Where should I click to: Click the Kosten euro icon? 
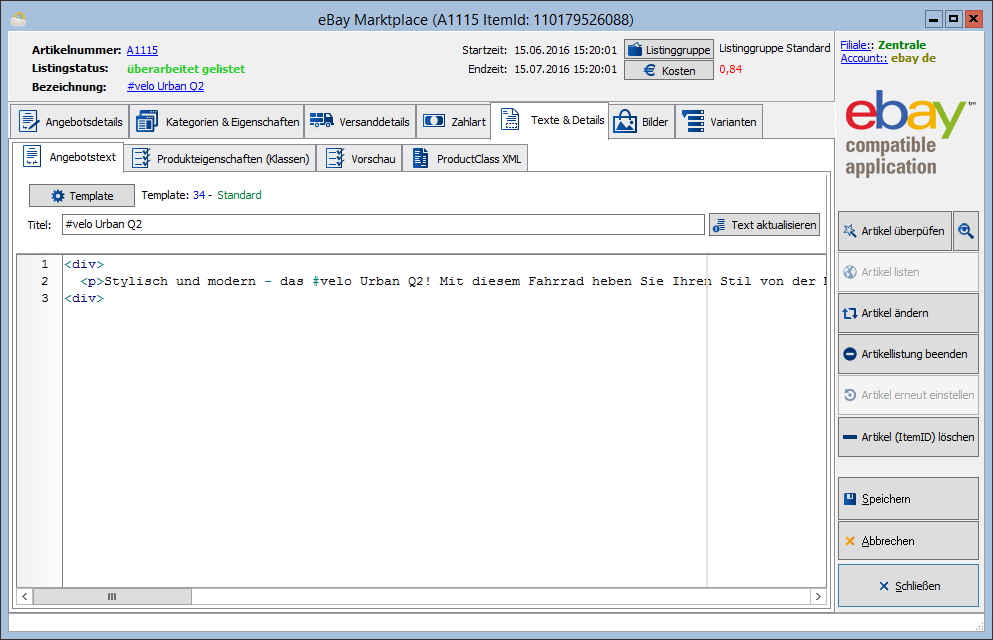[x=649, y=70]
